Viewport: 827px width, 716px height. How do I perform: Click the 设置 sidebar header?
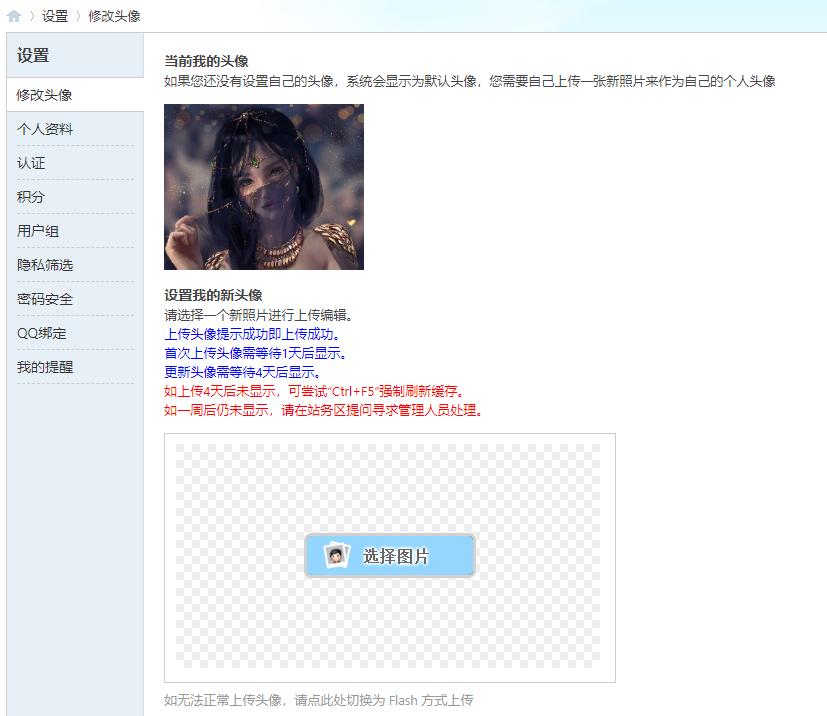[32, 57]
